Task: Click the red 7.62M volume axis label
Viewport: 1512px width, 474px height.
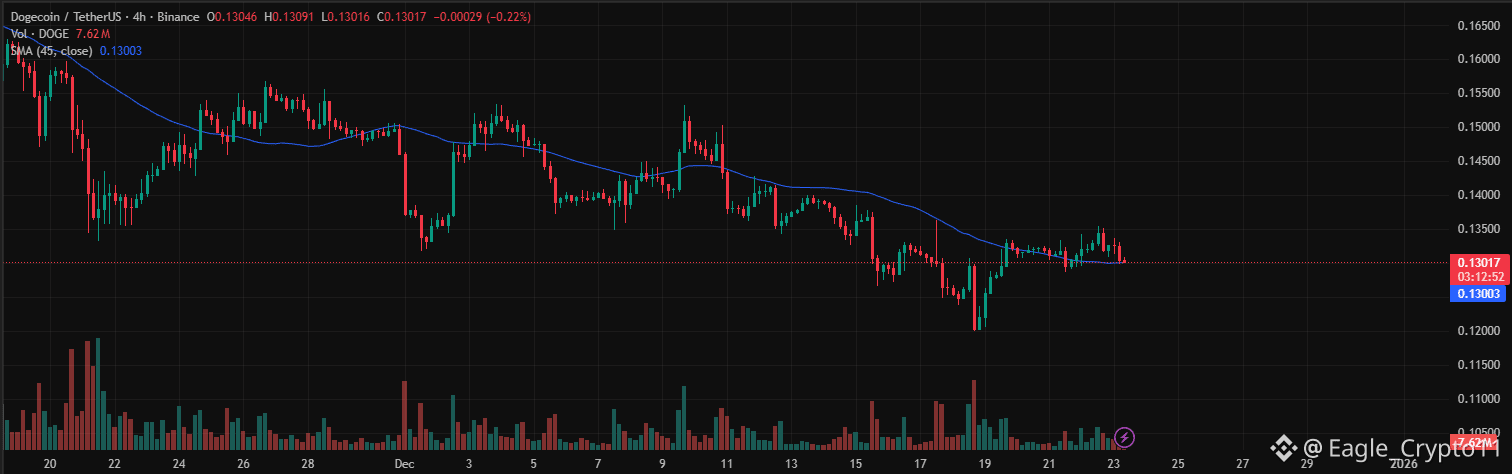Action: click(1476, 442)
